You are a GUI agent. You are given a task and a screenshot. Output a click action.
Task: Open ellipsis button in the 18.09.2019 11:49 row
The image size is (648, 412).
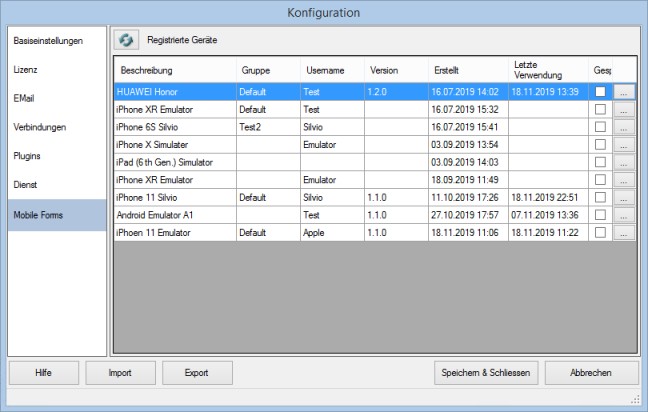click(x=624, y=180)
